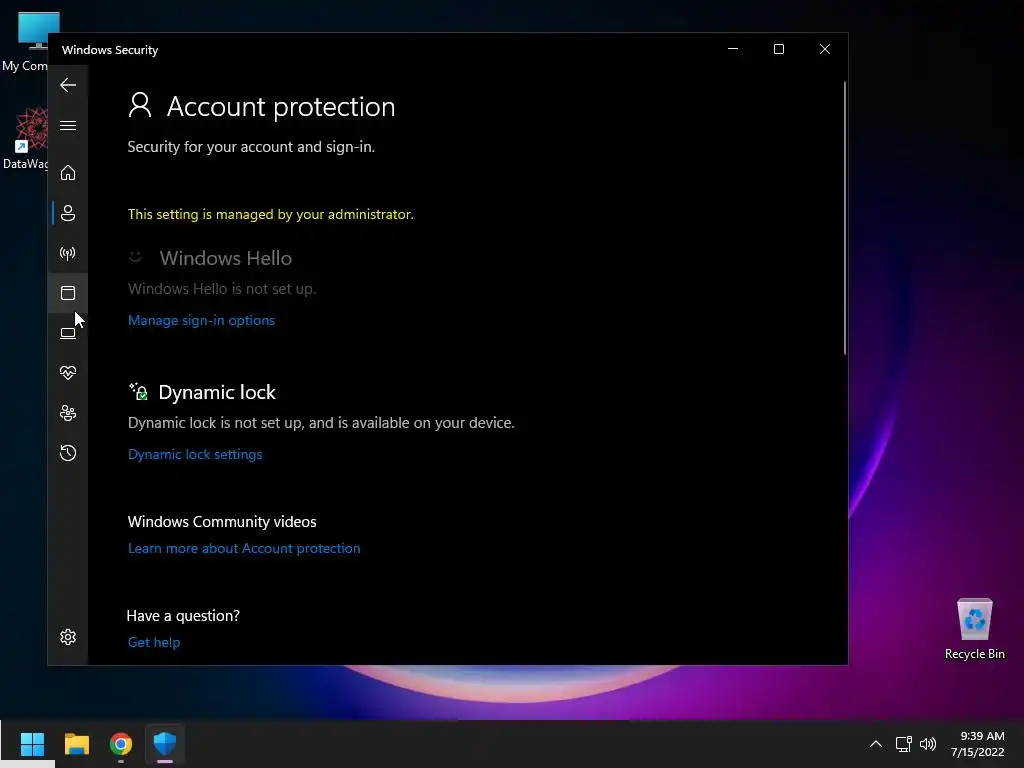Viewport: 1024px width, 768px height.
Task: Click the Account protection heading text
Action: coord(281,106)
